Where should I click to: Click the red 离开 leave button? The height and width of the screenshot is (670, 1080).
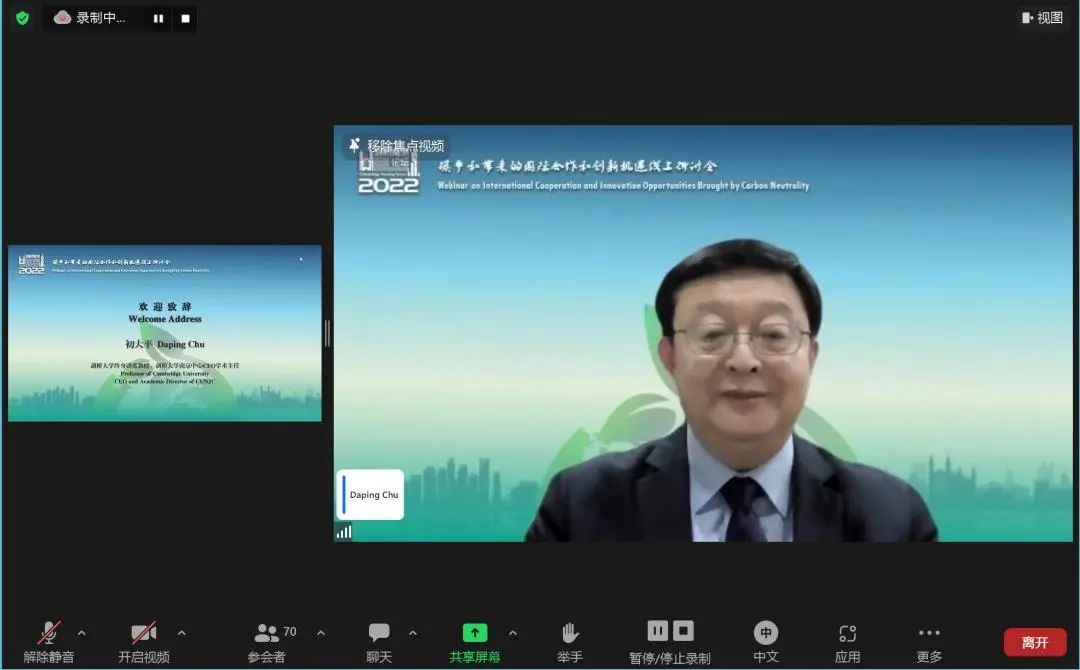pos(1035,642)
